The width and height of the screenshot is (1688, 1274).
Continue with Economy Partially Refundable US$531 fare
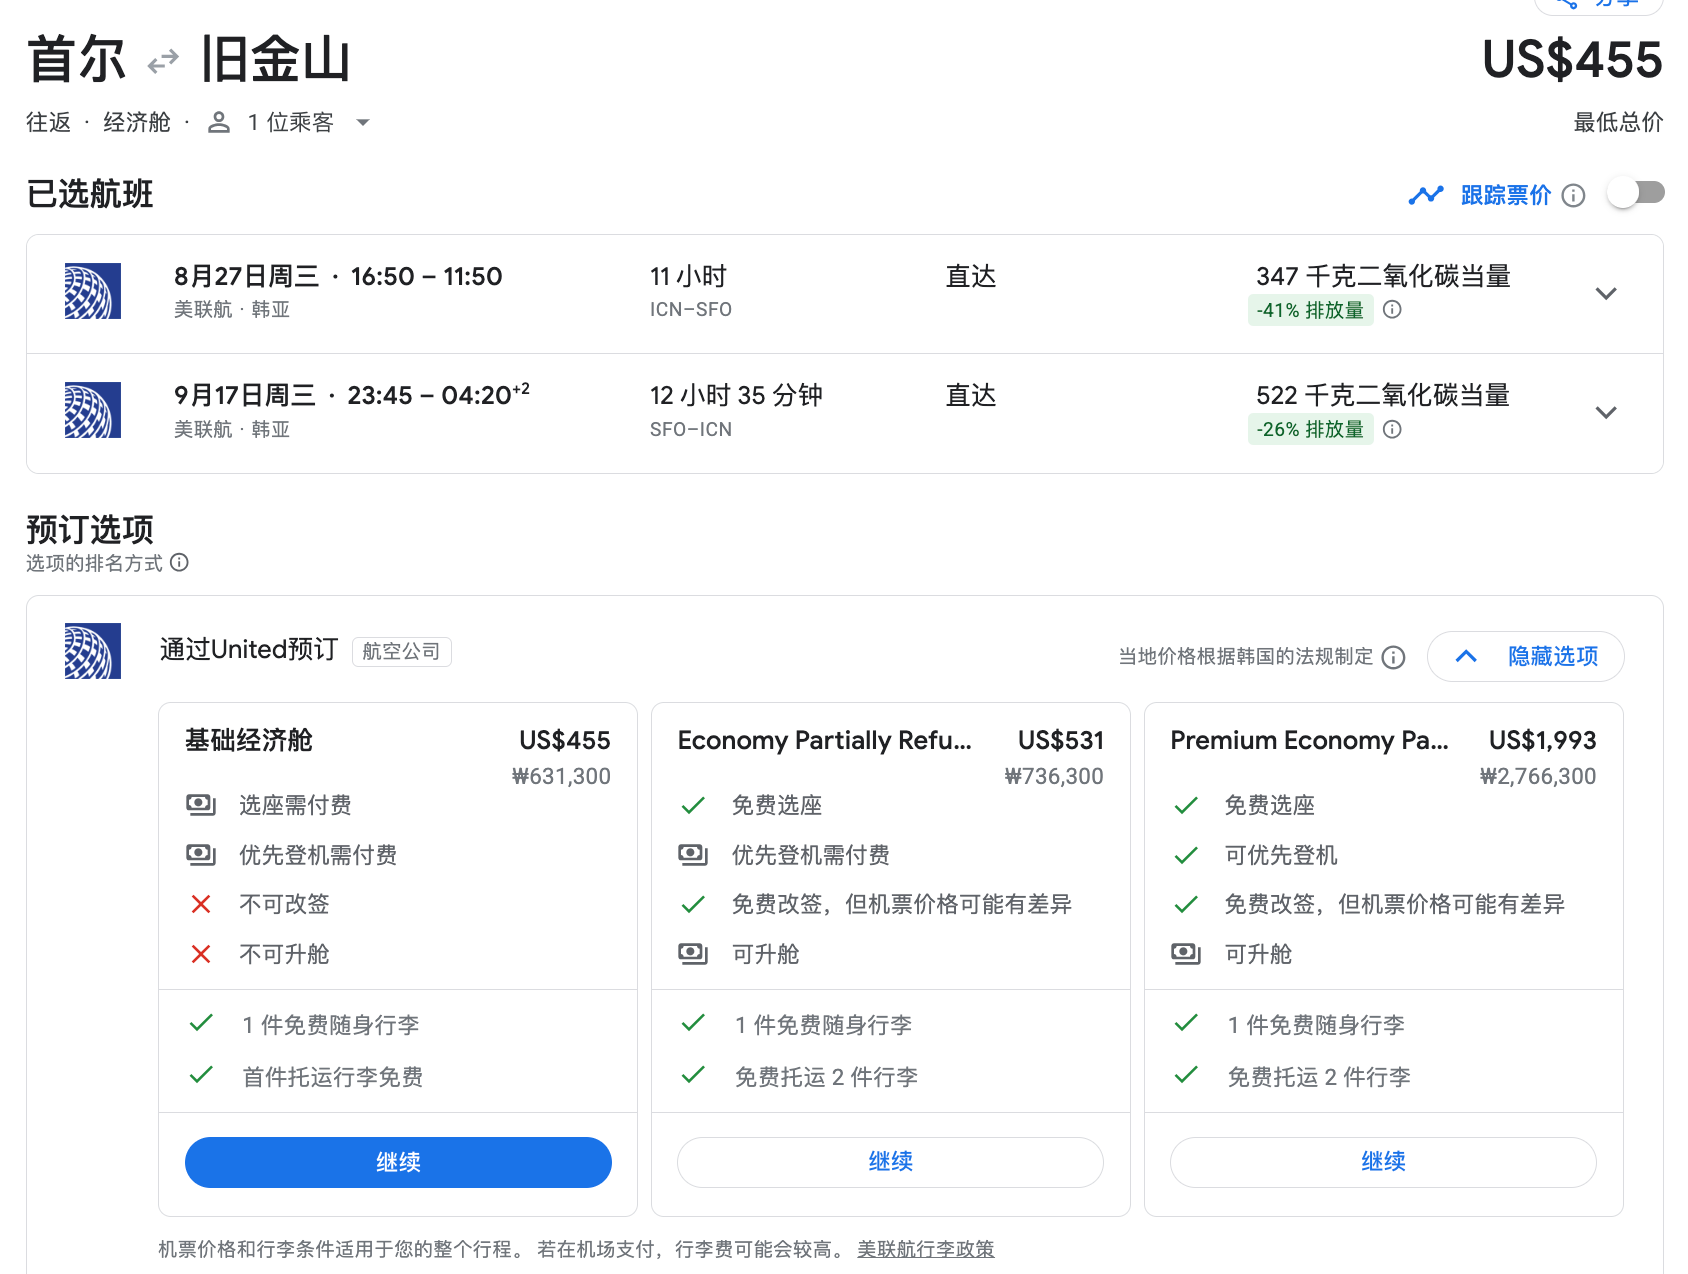click(x=890, y=1162)
